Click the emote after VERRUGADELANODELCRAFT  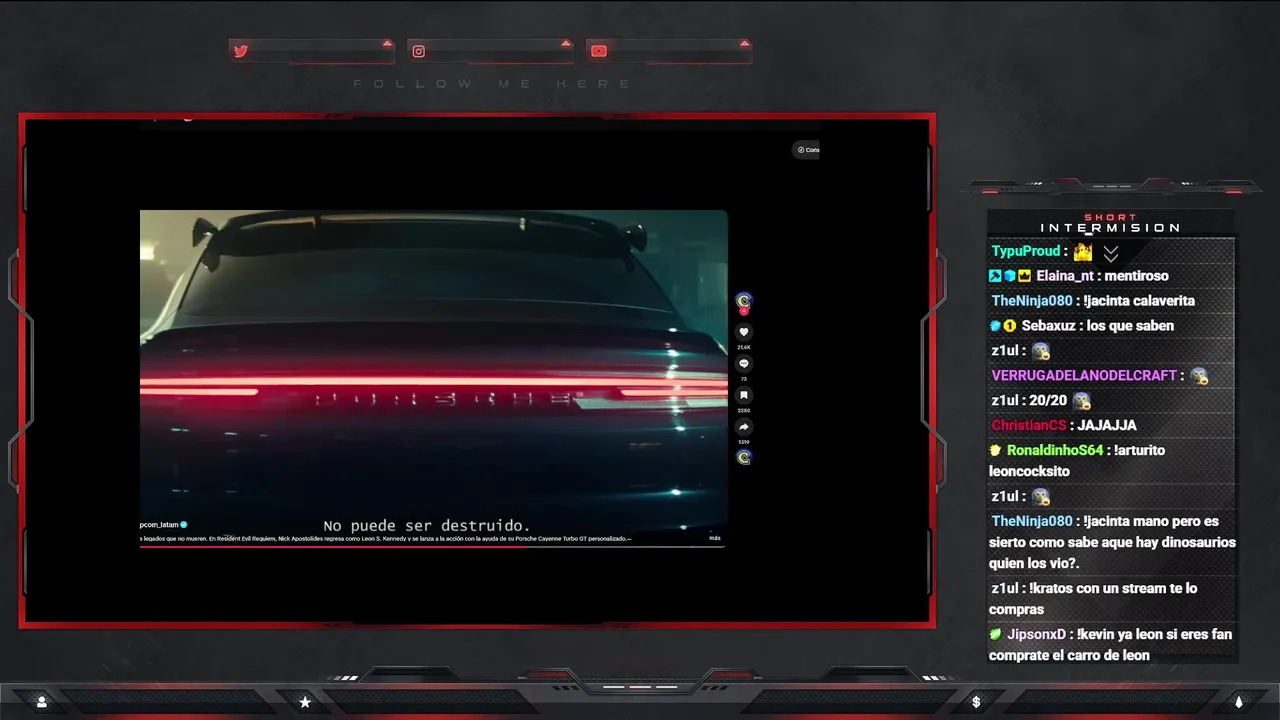[1199, 376]
